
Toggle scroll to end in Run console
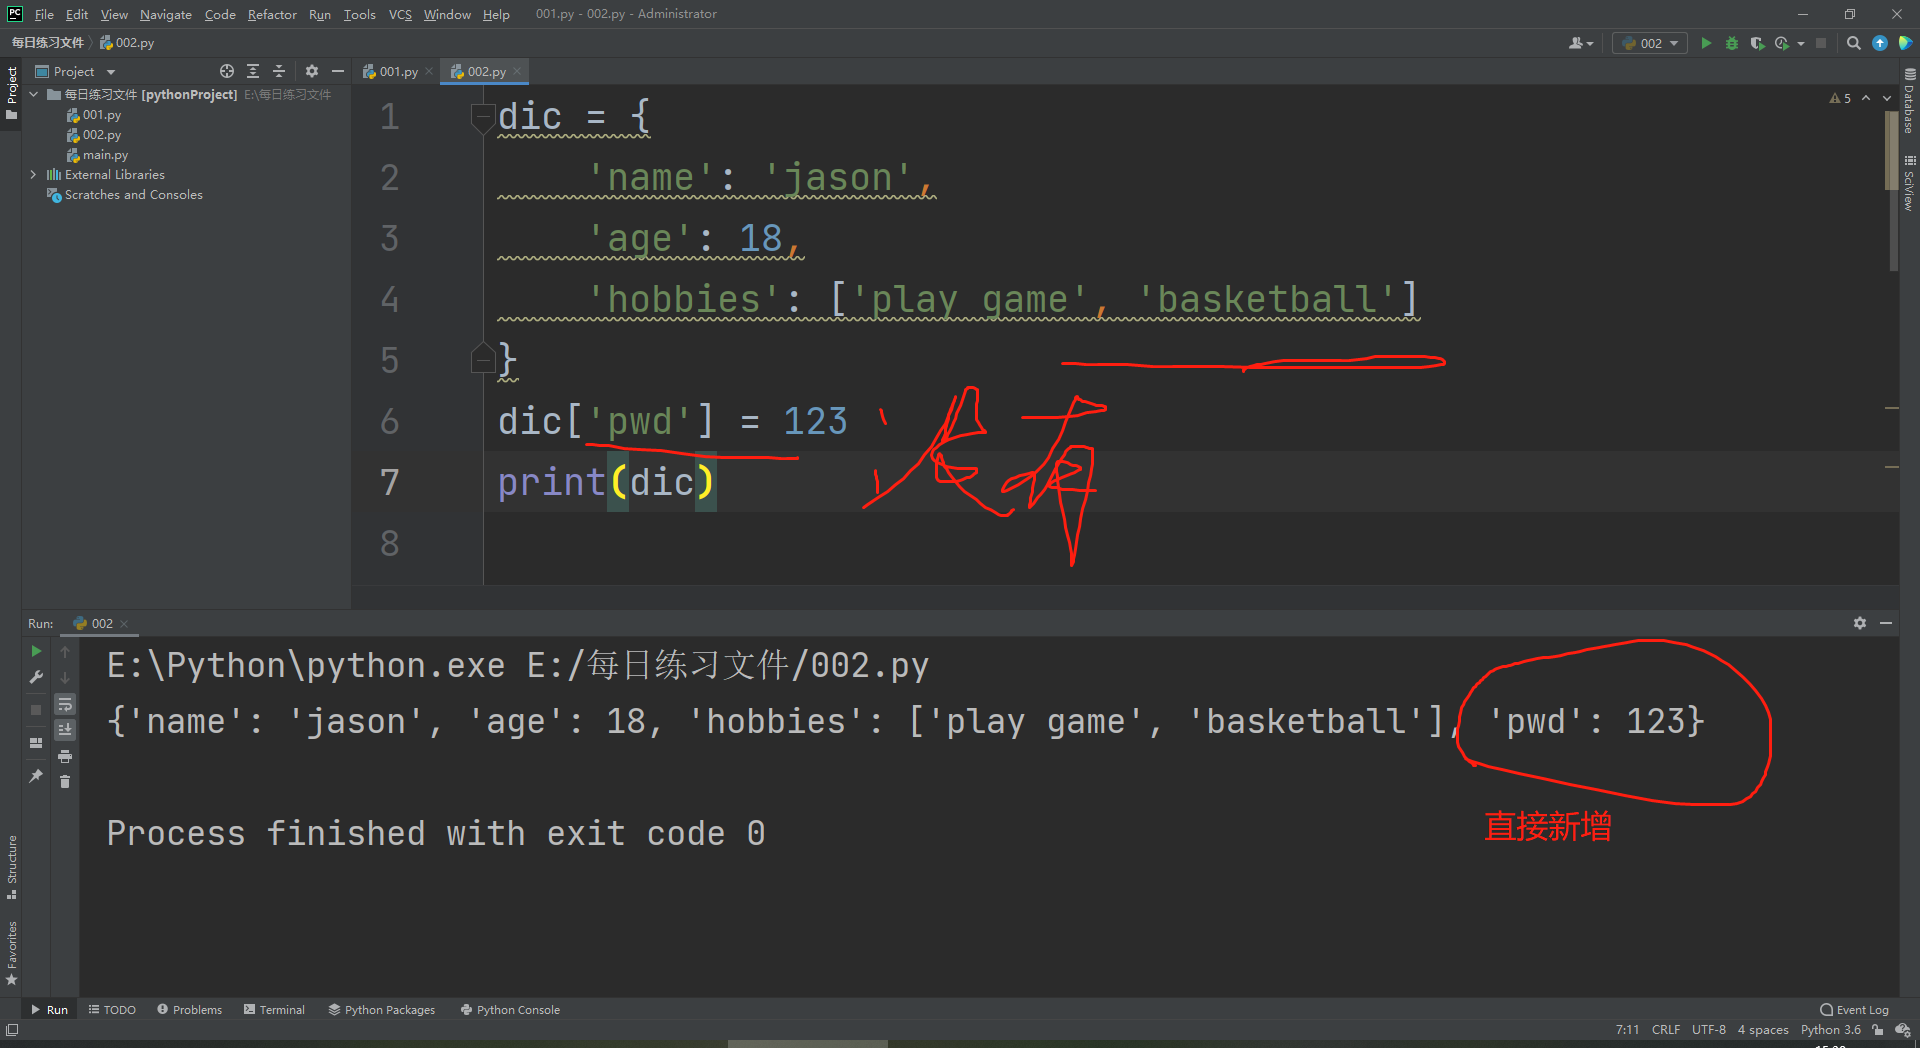click(x=65, y=730)
